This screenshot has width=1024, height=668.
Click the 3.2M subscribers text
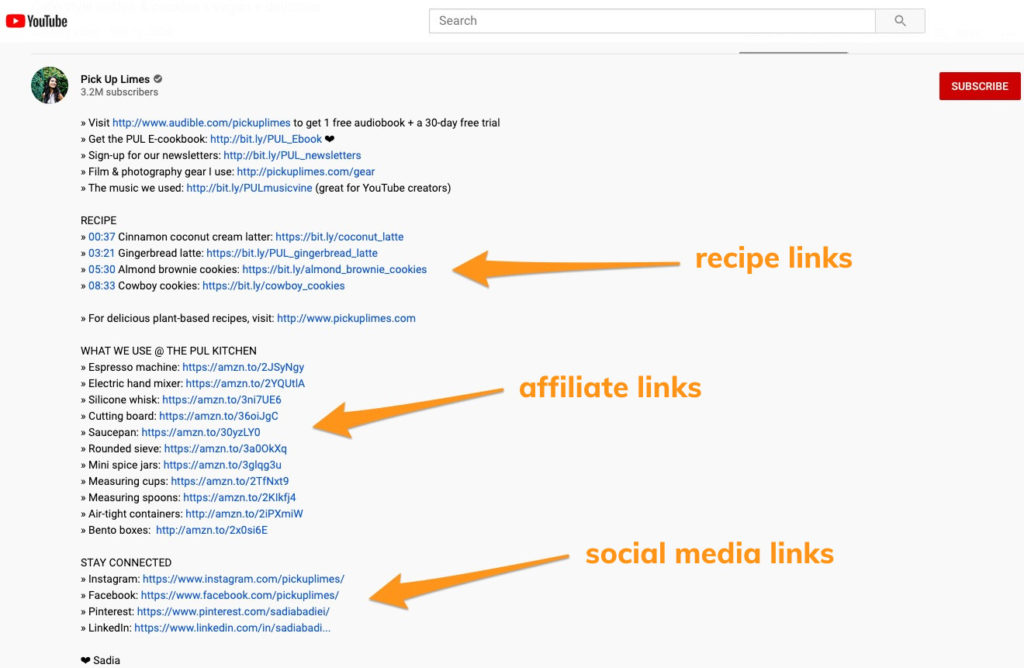[120, 93]
